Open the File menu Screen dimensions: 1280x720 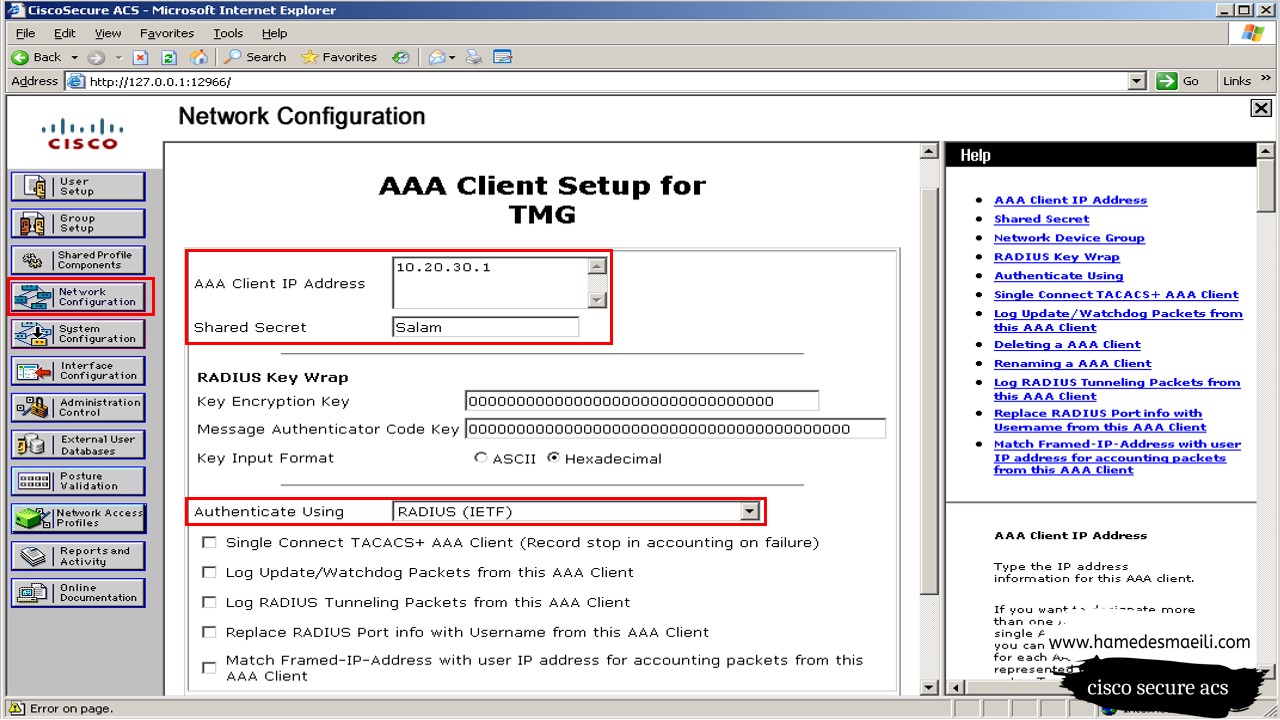point(25,33)
